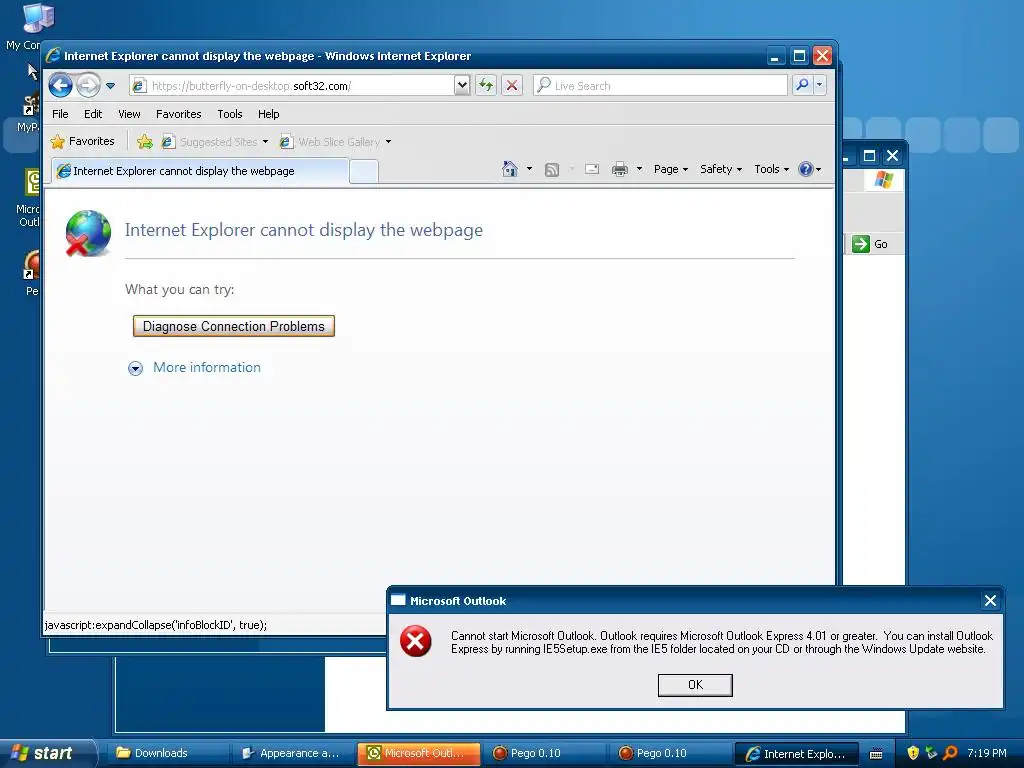
Task: Activate Microsoft Outlook taskbar button
Action: coord(419,754)
